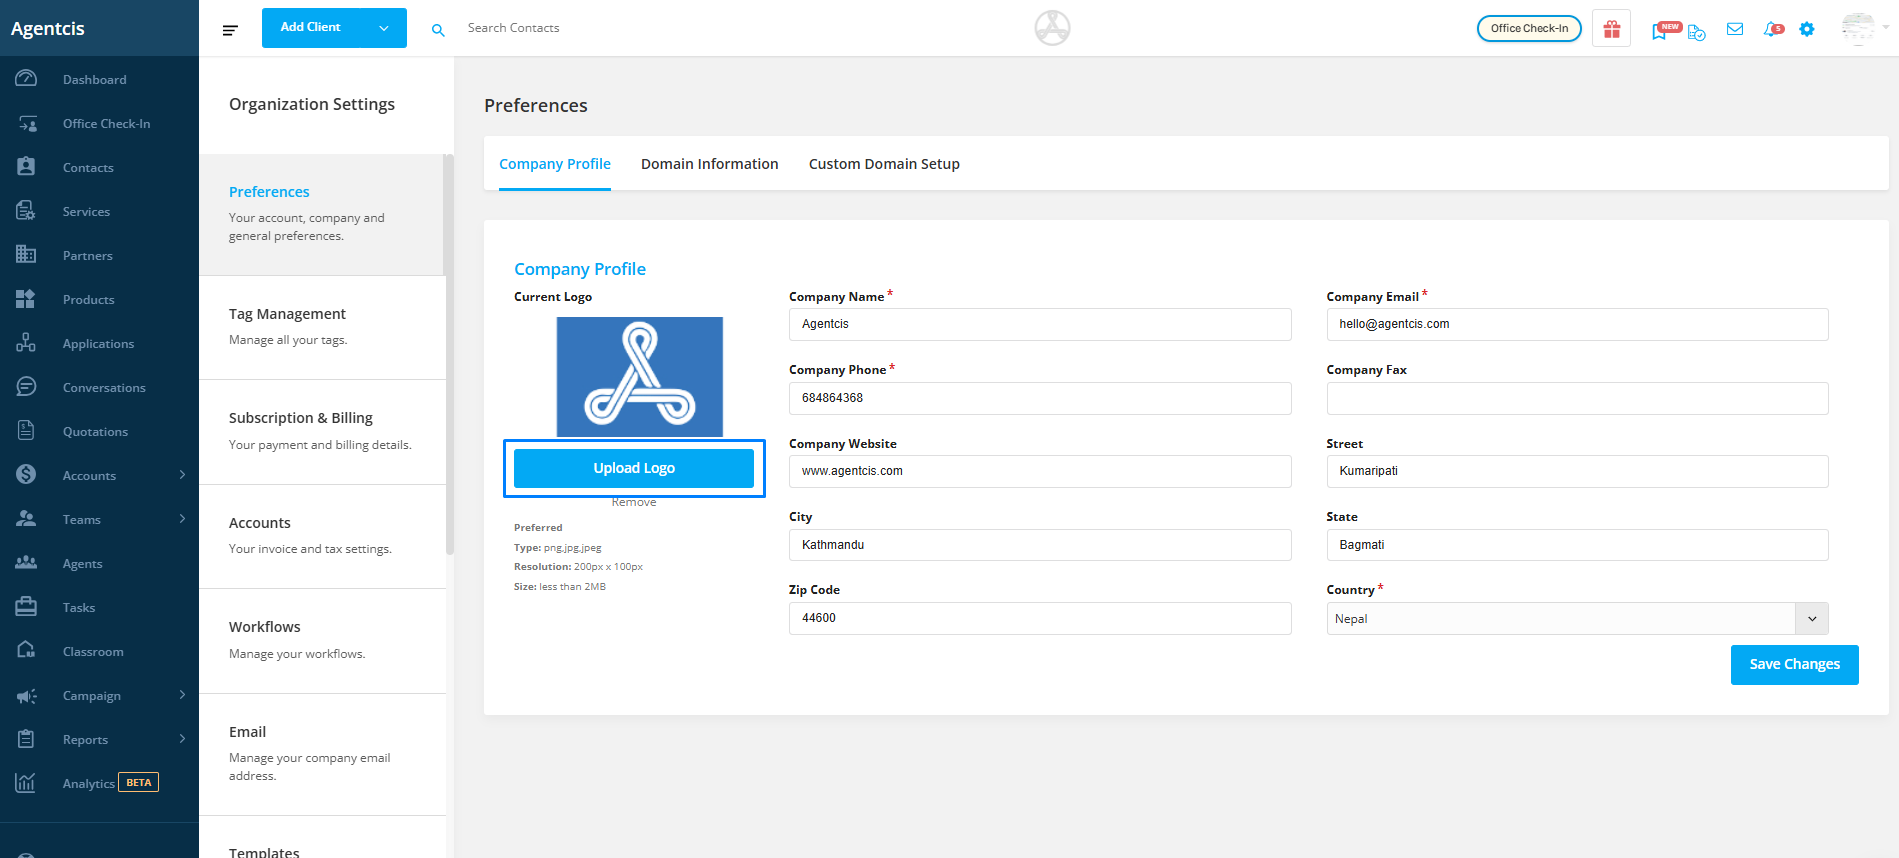The height and width of the screenshot is (858, 1899).
Task: Click the current company logo thumbnail
Action: click(639, 377)
